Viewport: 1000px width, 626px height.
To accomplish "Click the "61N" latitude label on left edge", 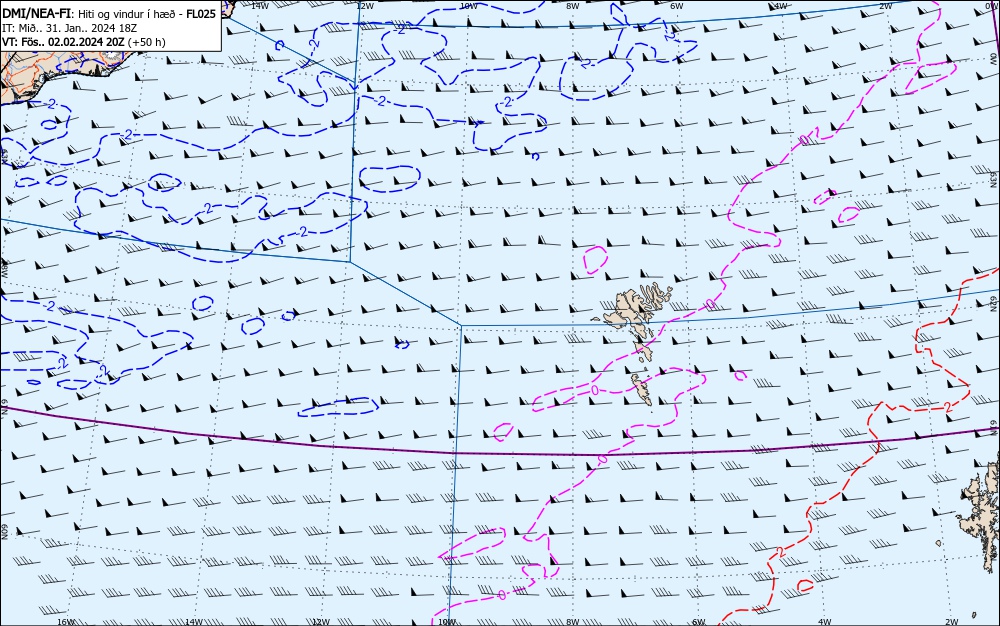I will click(4, 408).
